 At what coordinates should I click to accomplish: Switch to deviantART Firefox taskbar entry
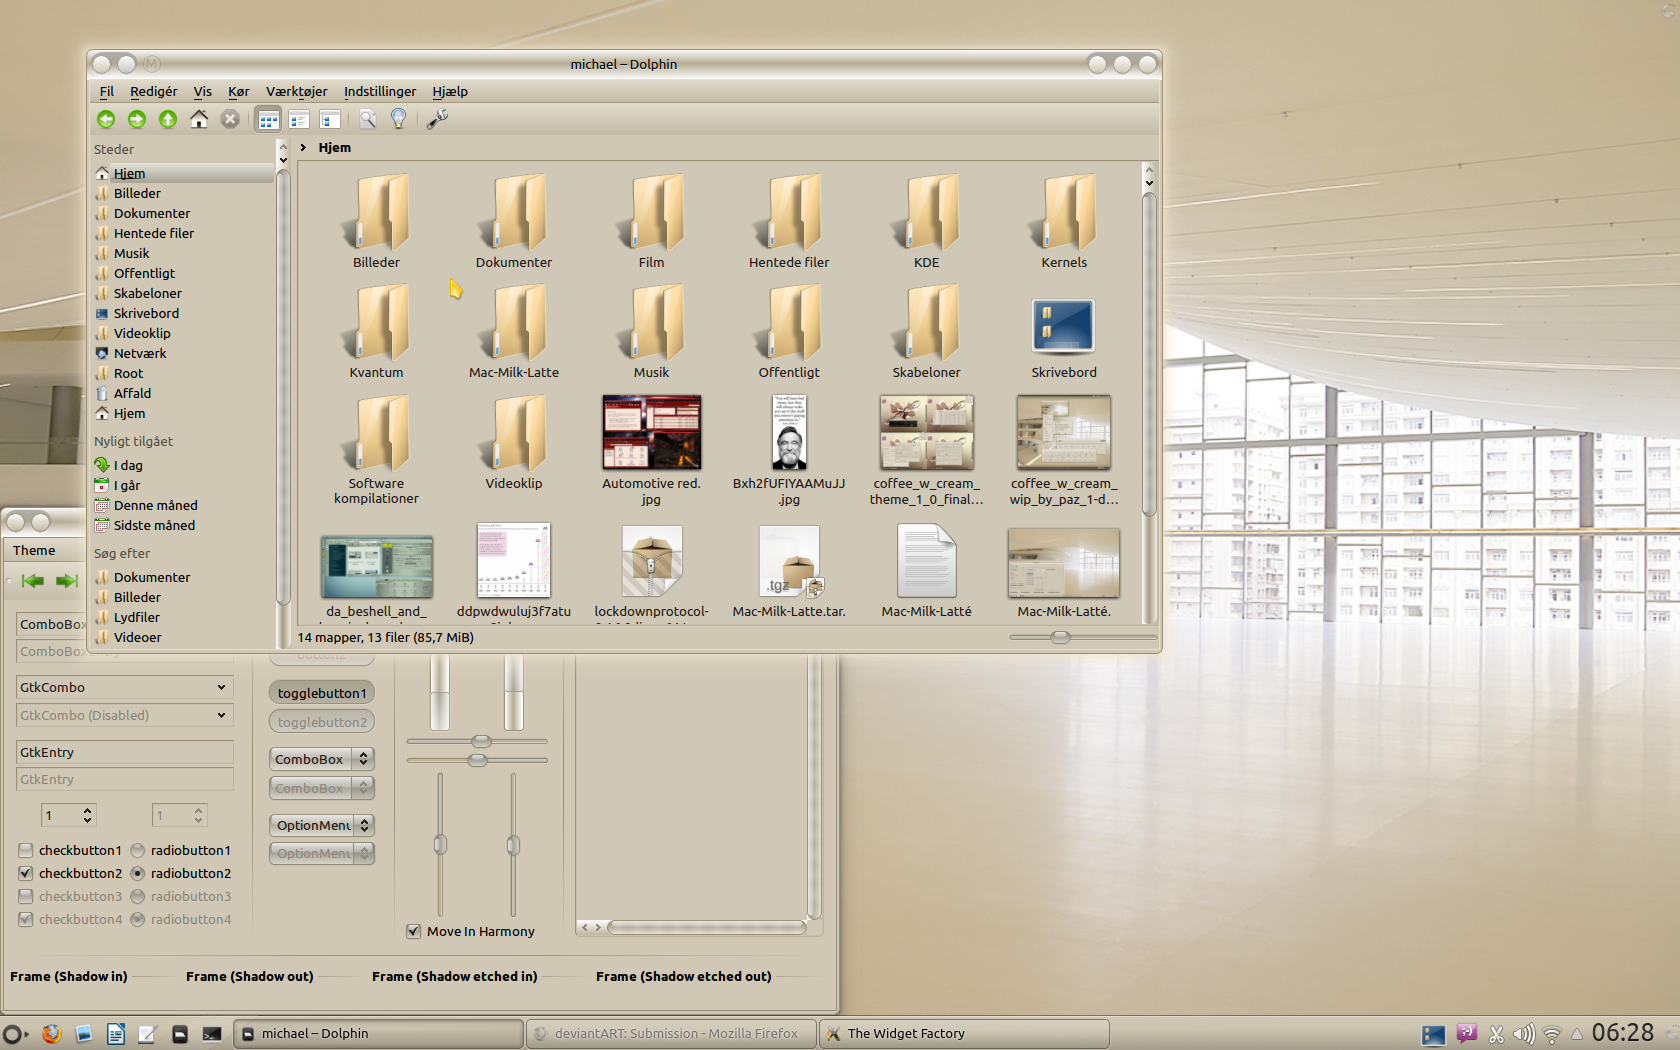pos(671,1034)
